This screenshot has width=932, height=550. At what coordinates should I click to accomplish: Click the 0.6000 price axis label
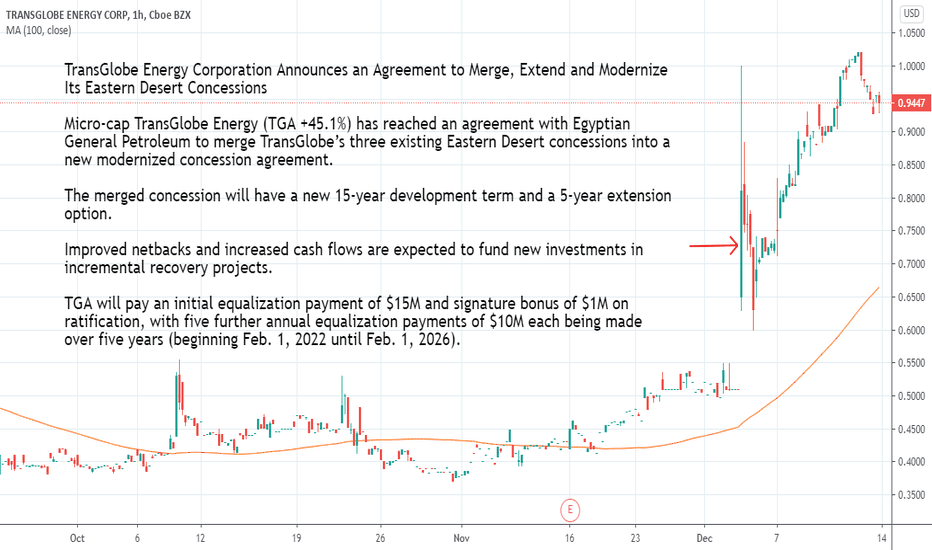click(911, 330)
